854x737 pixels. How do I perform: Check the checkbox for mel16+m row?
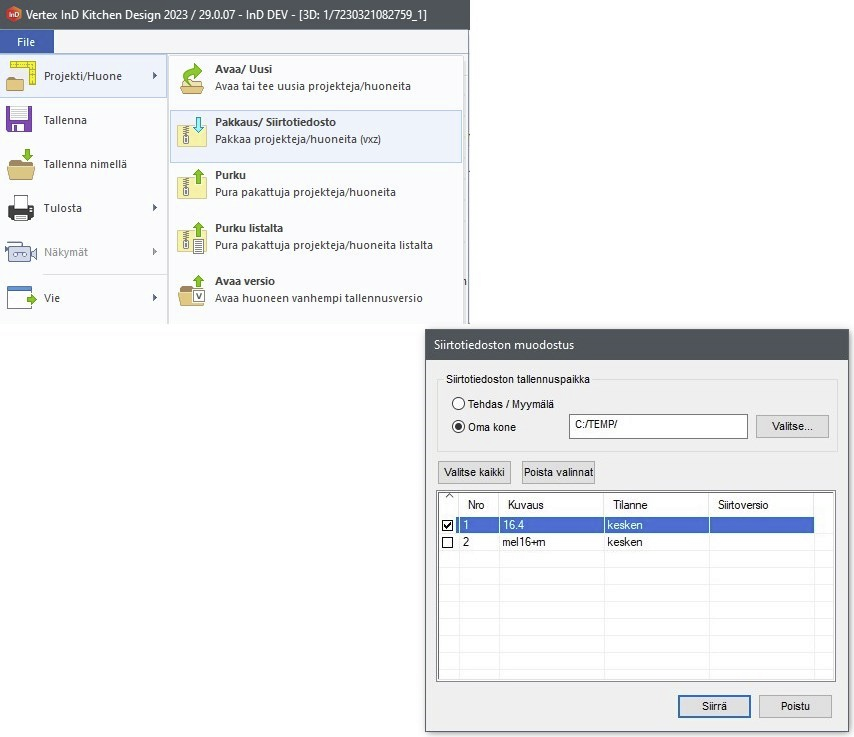coord(447,543)
